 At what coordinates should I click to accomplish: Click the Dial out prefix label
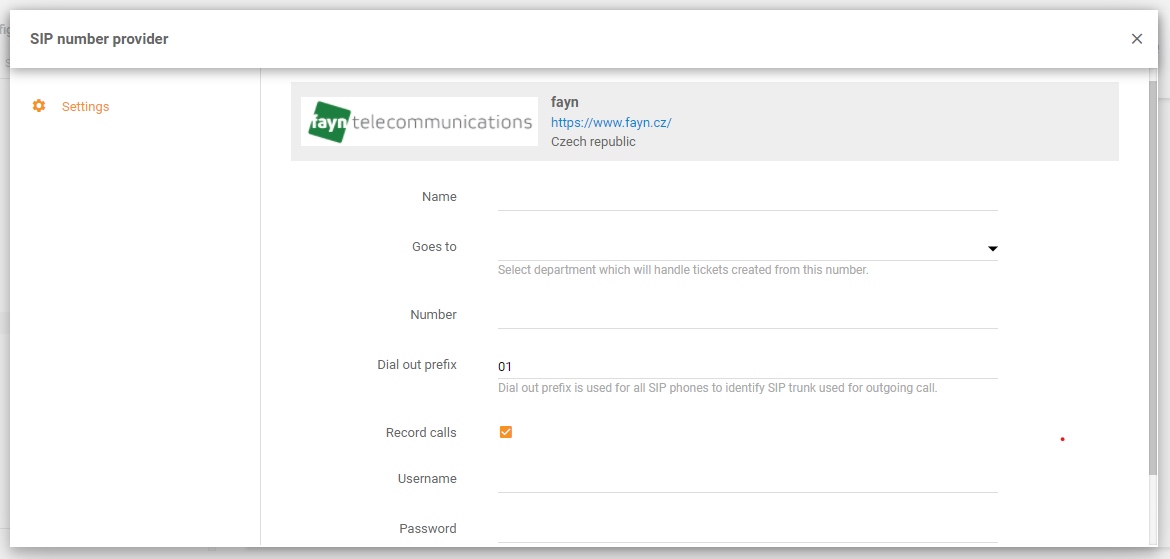coord(417,365)
